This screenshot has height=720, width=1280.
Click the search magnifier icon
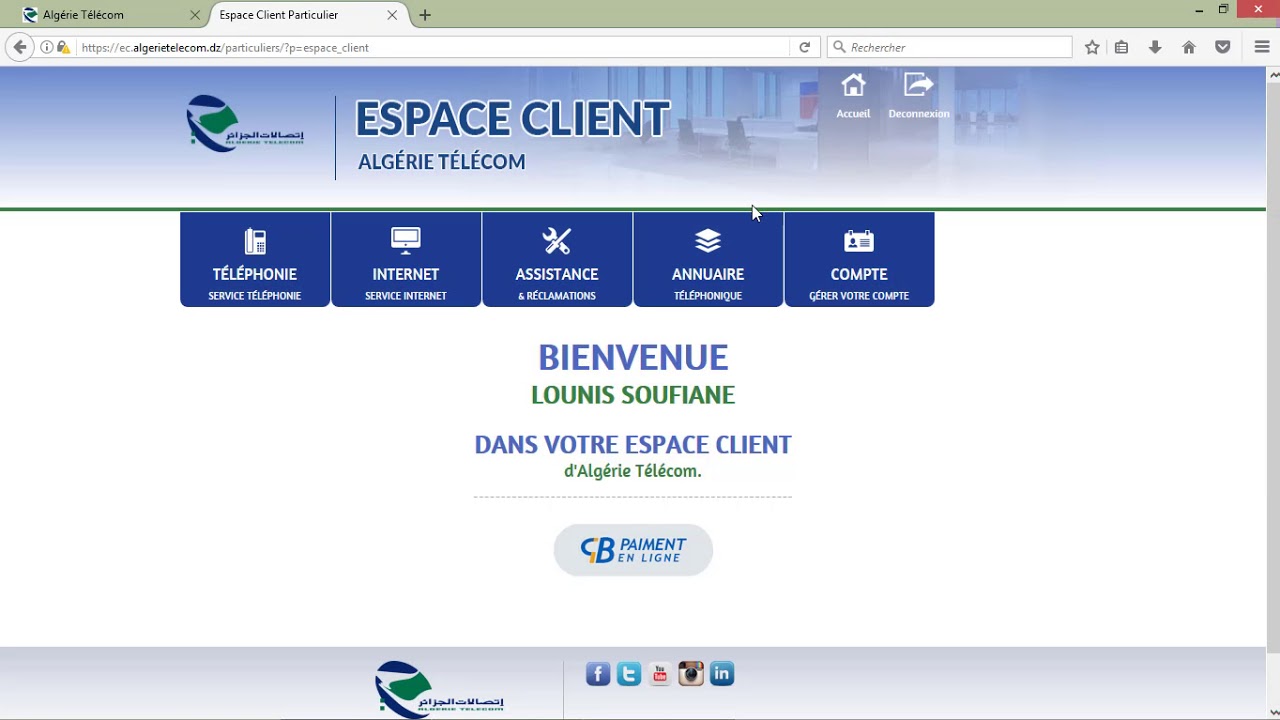(x=839, y=47)
